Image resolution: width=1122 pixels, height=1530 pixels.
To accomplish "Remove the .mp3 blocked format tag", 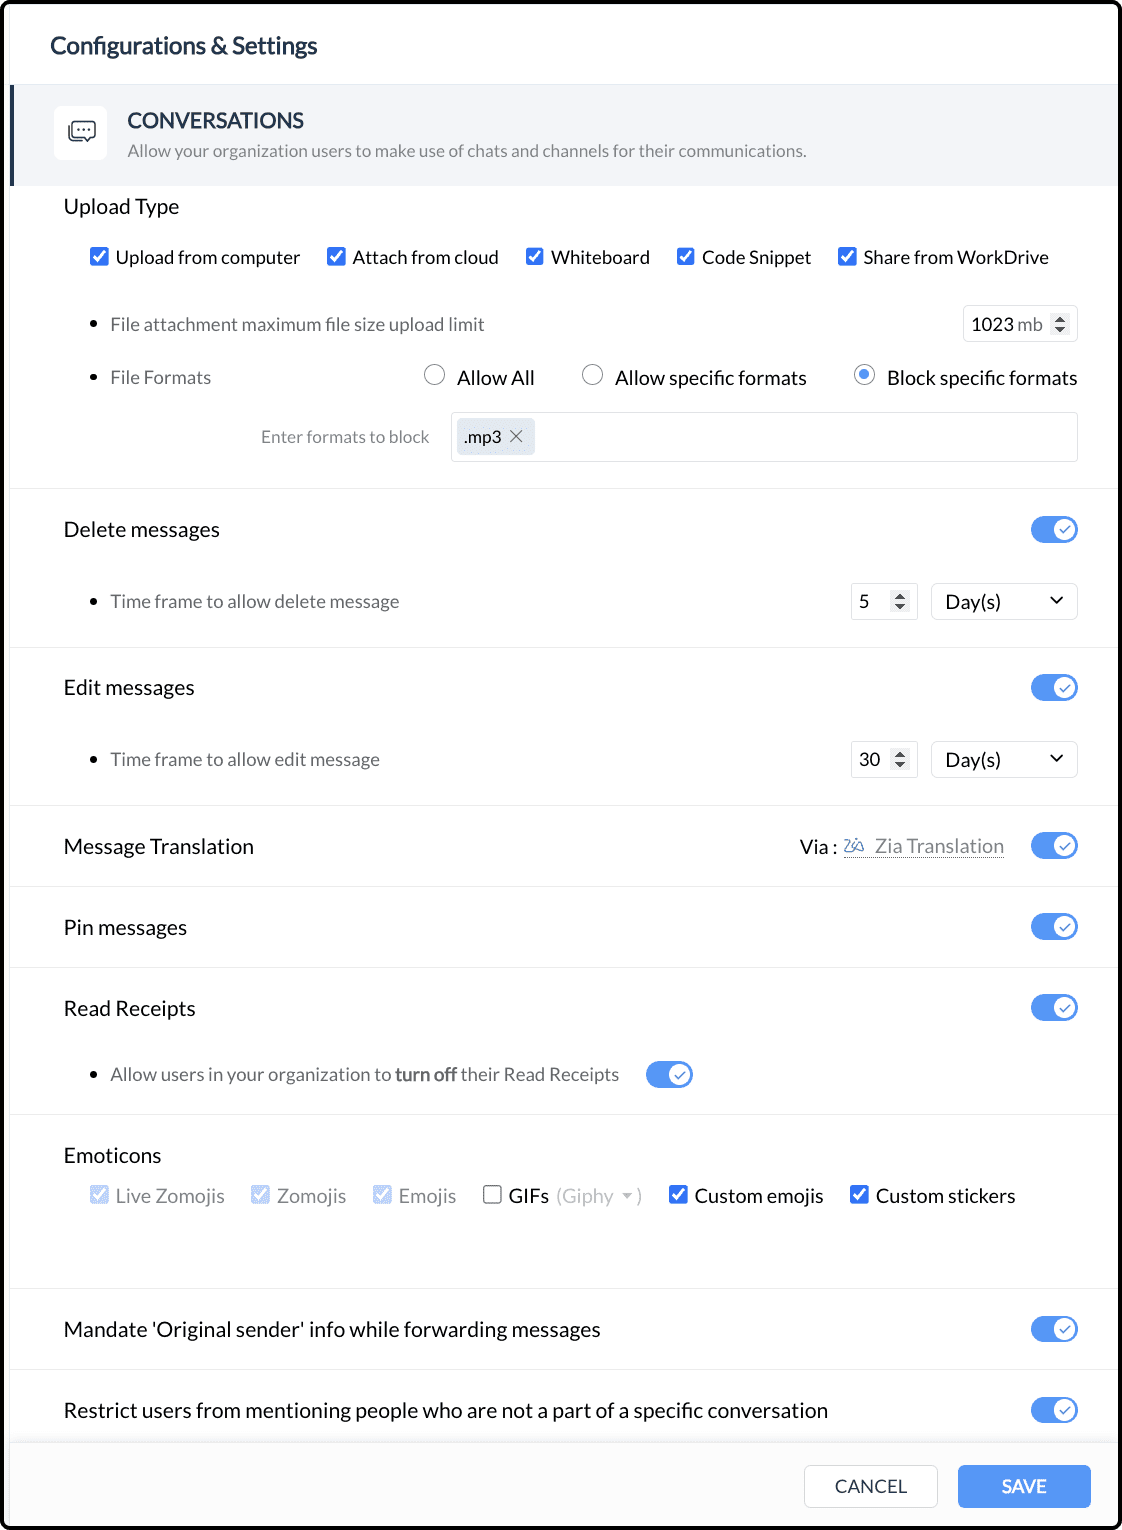I will (516, 436).
